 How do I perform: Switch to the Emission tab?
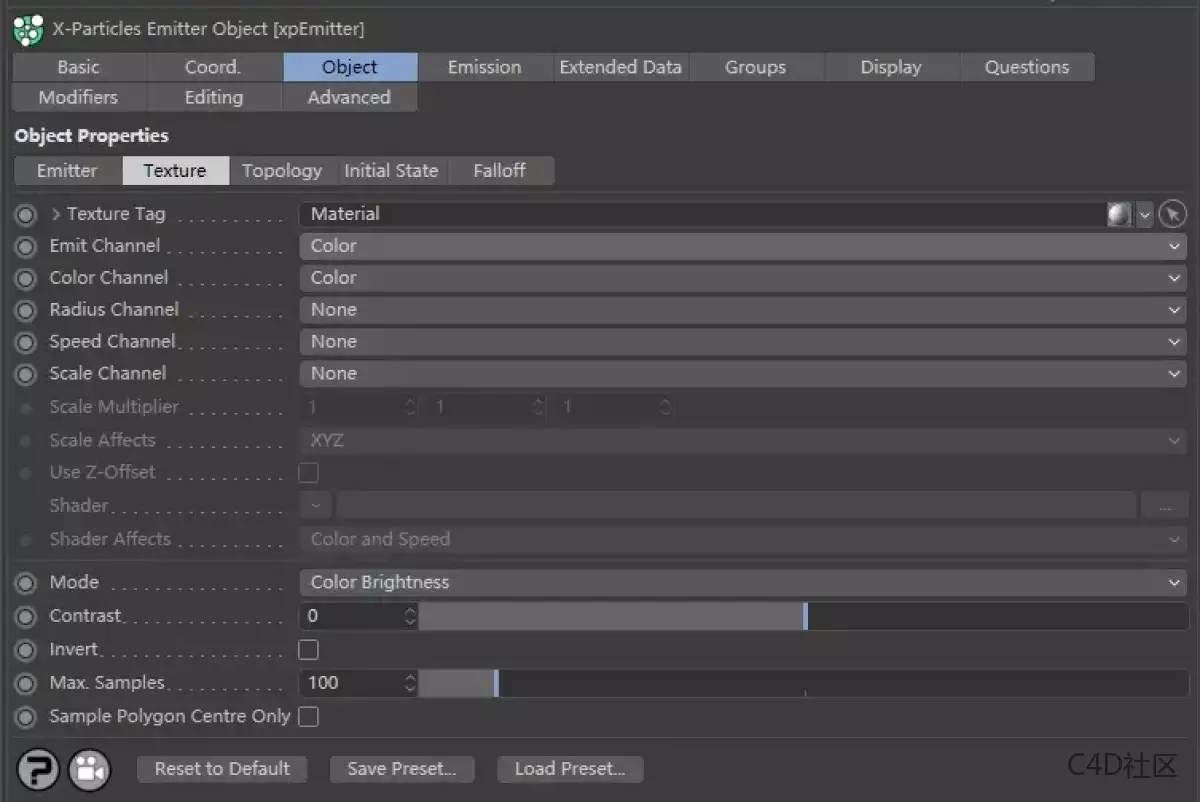pos(485,67)
